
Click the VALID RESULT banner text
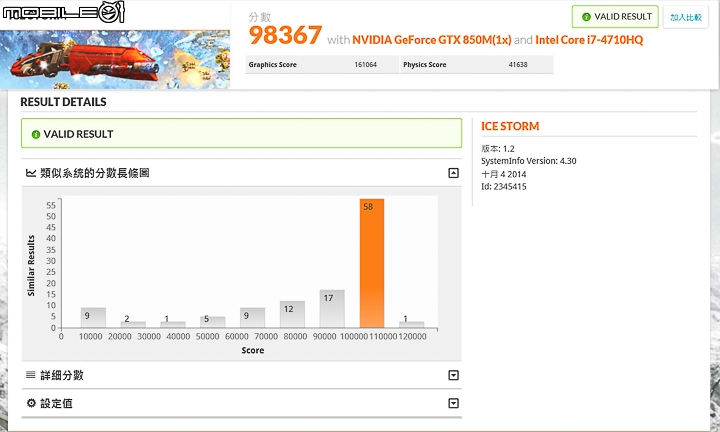(79, 135)
